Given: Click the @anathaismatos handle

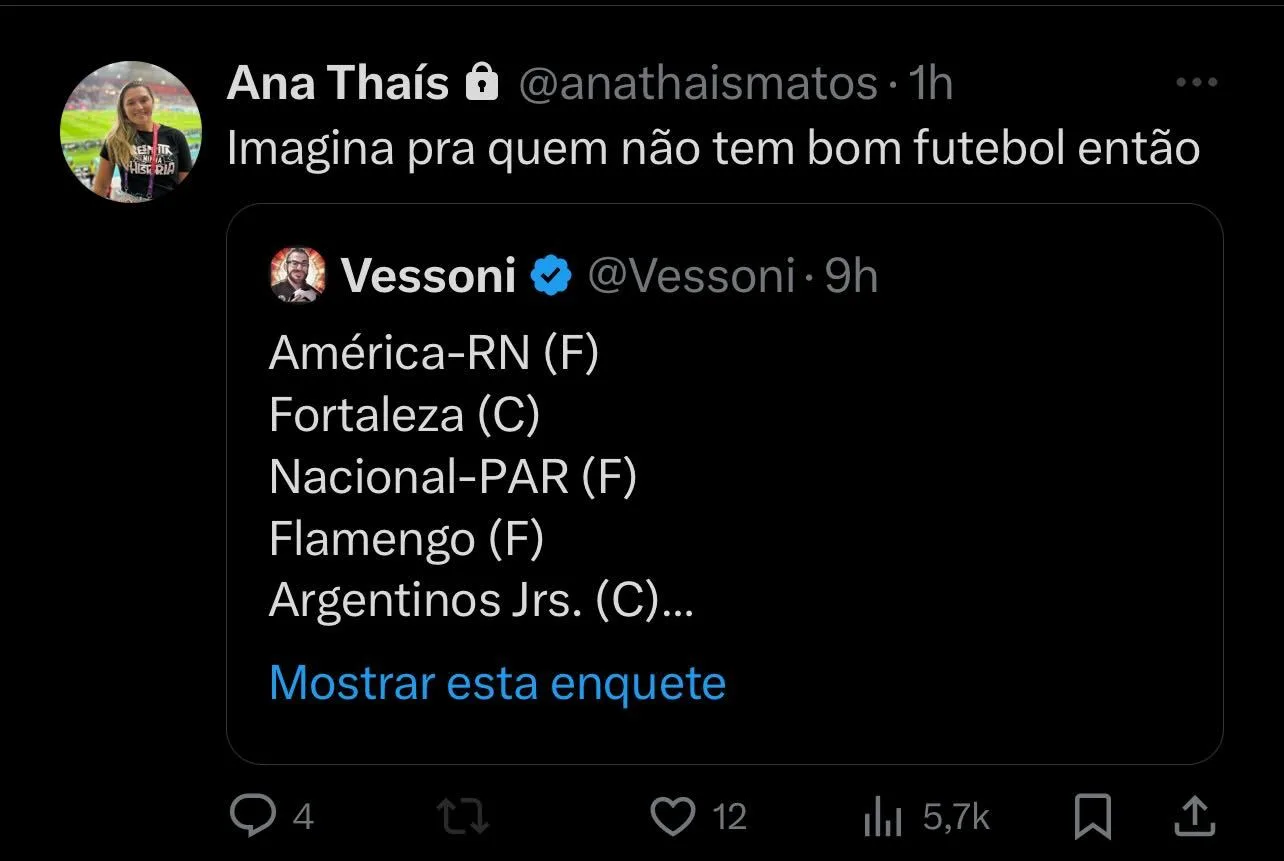Looking at the screenshot, I should pos(698,83).
